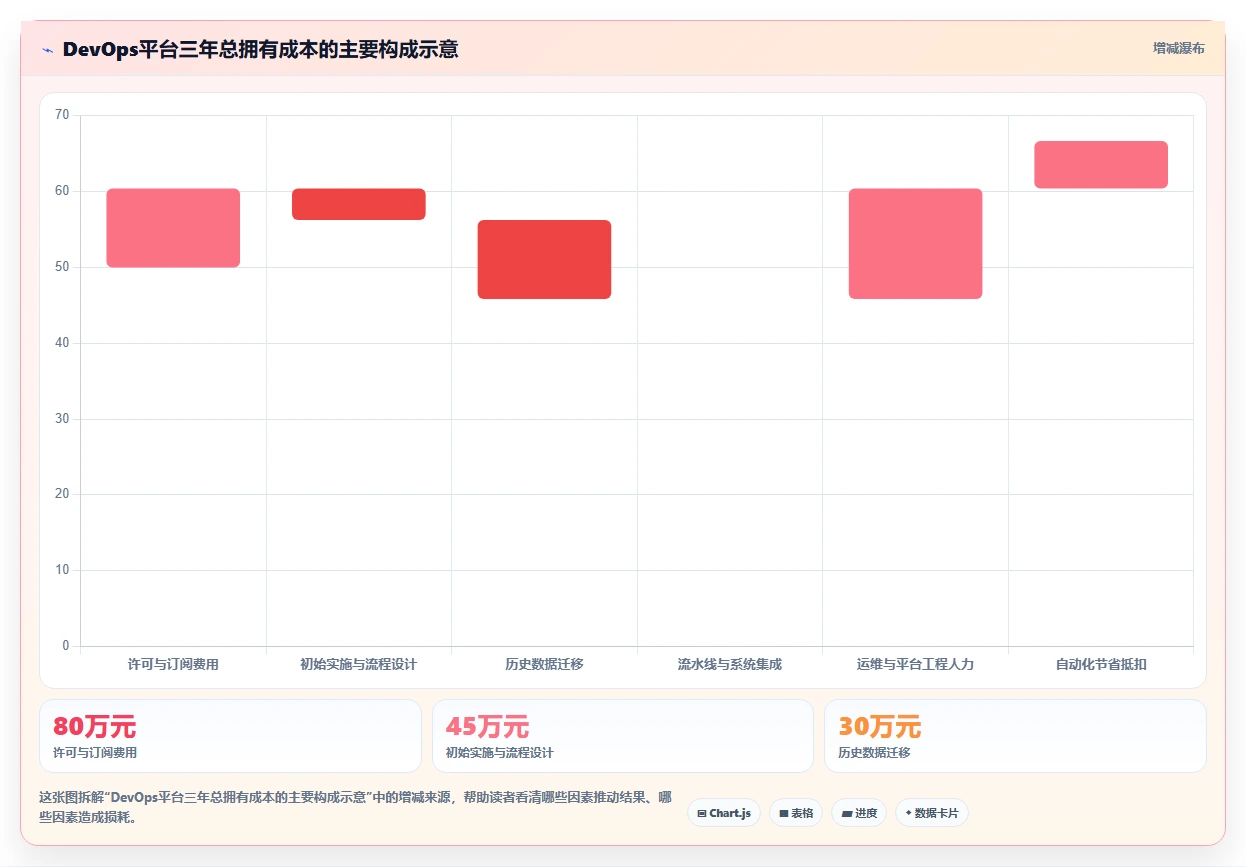Click the y-axis value 40
The width and height of the screenshot is (1246, 867).
coord(62,343)
